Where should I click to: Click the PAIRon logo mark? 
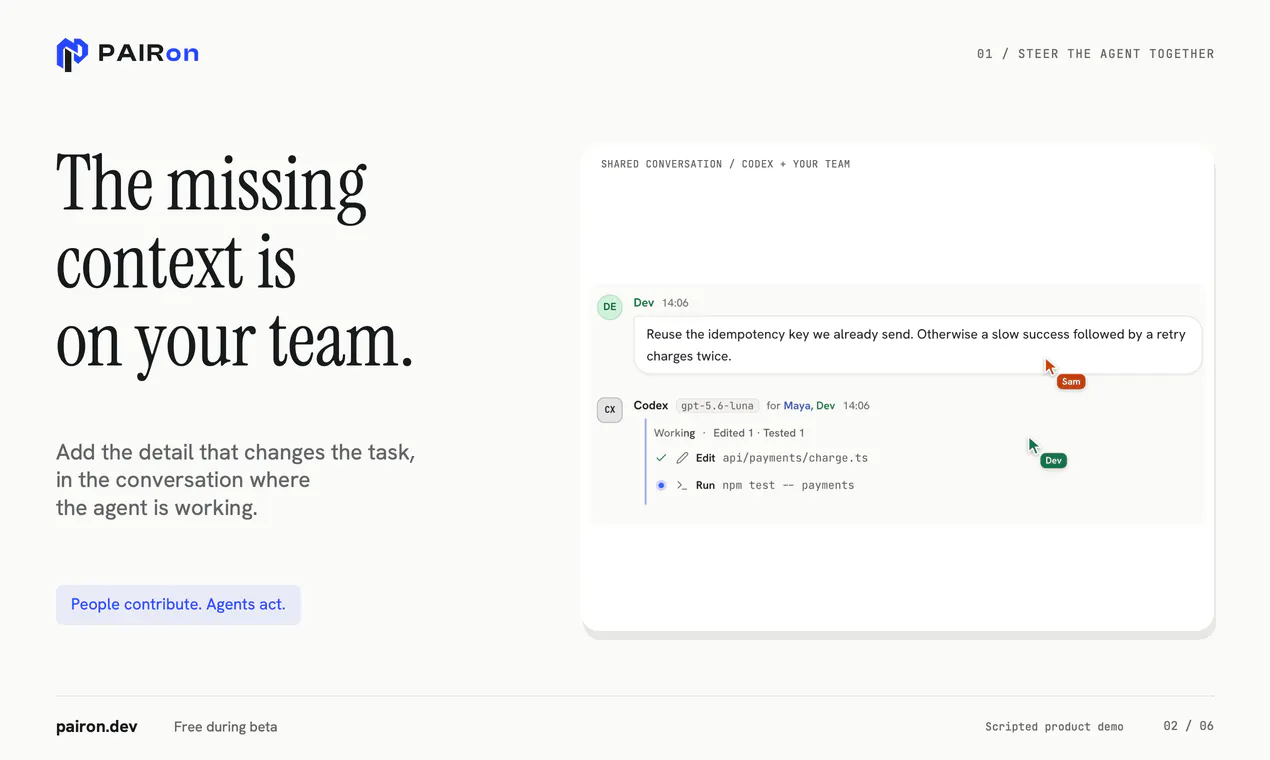pos(72,54)
